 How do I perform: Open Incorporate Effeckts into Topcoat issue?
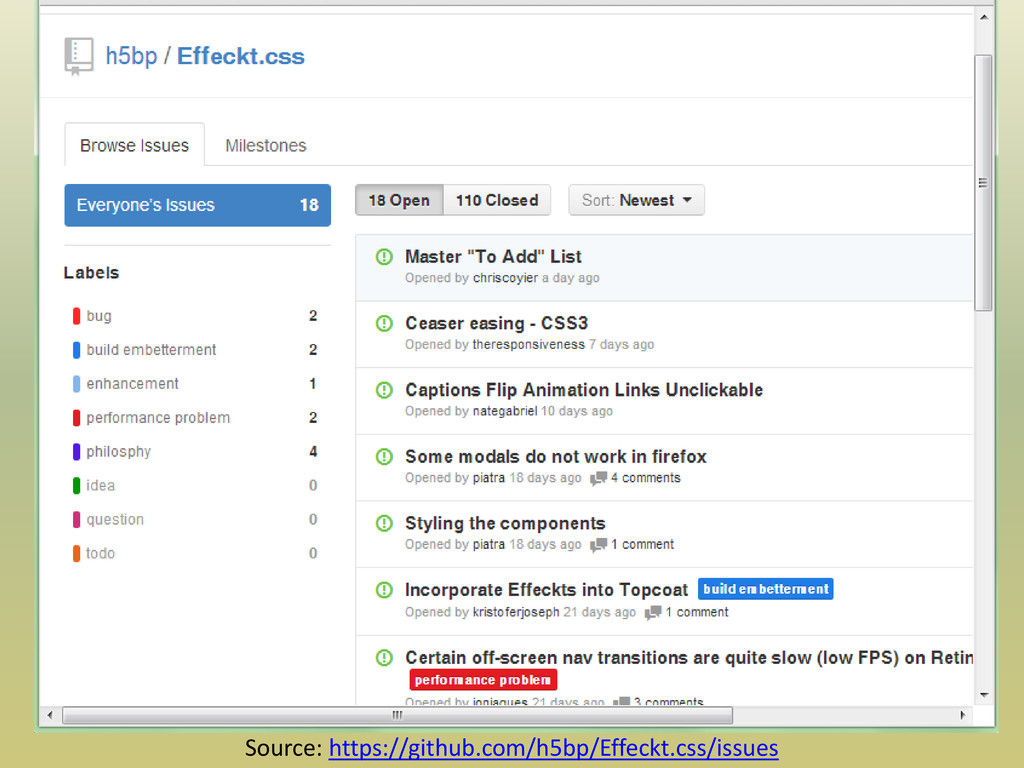[546, 590]
